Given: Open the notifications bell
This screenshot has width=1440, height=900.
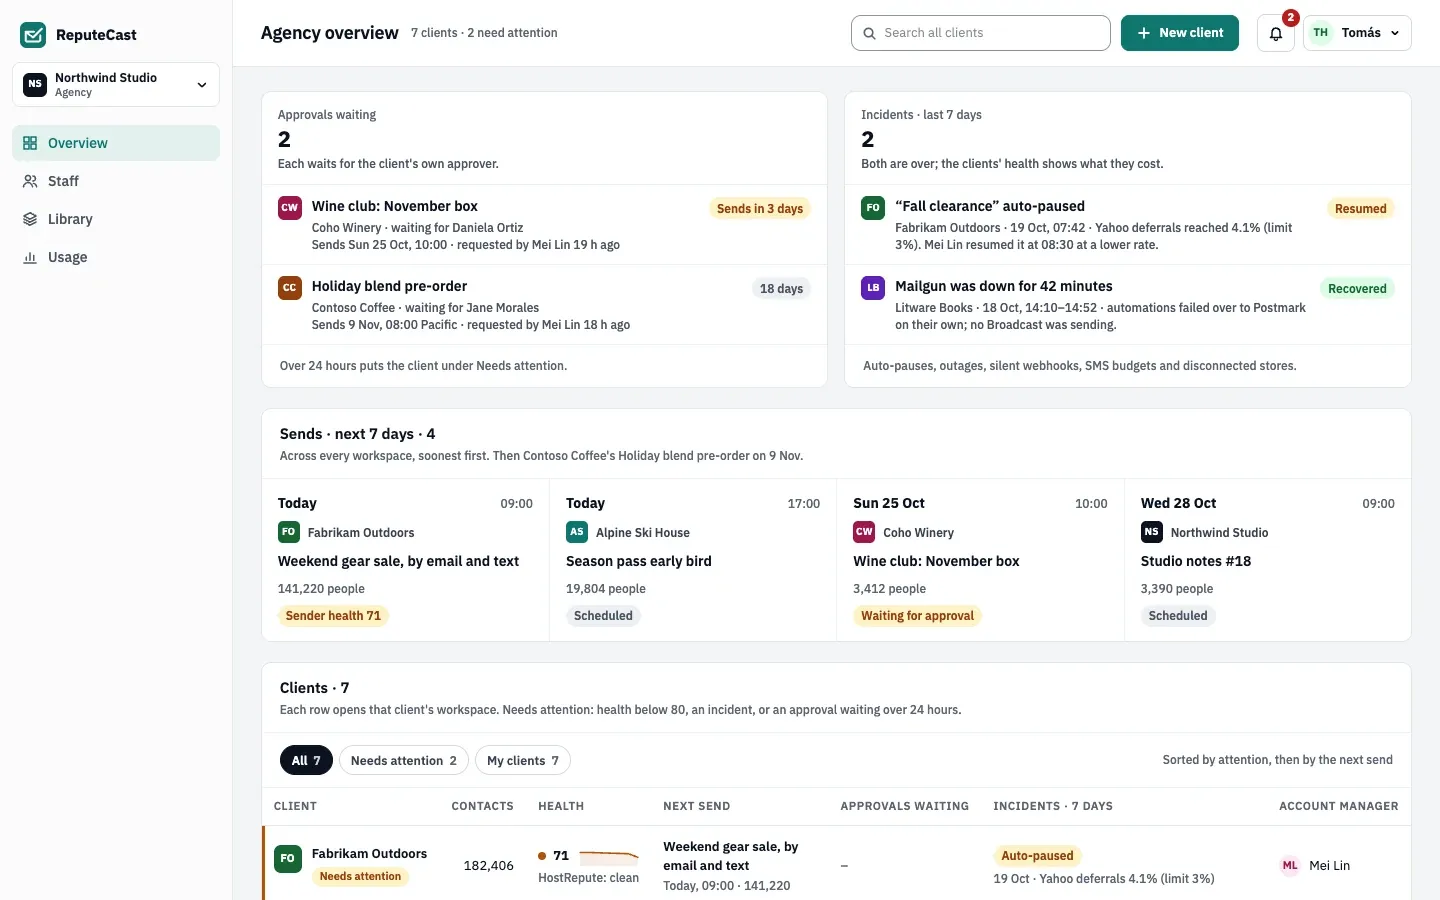Looking at the screenshot, I should pos(1276,33).
